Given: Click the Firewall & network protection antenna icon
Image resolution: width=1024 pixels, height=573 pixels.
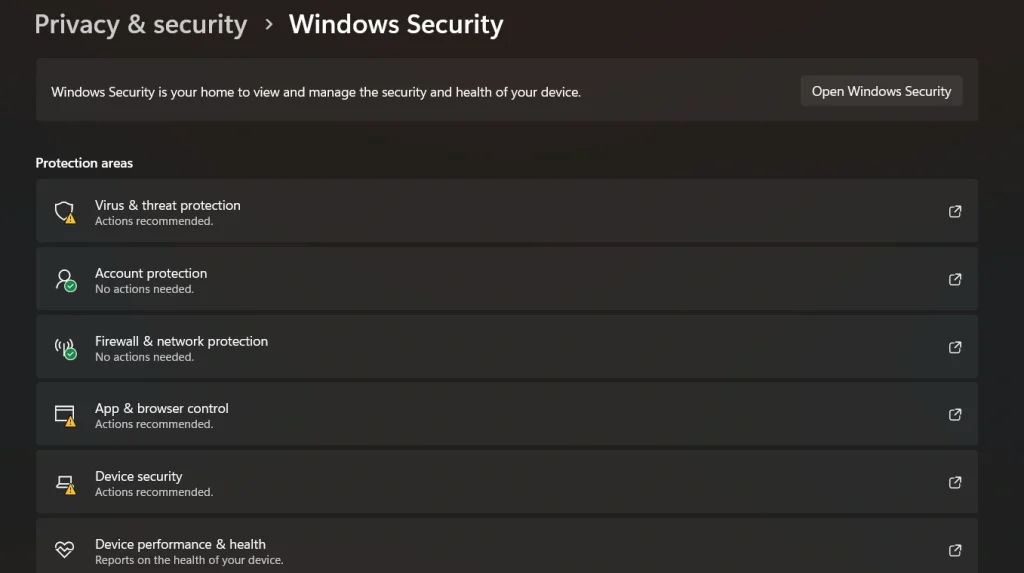Looking at the screenshot, I should coord(65,348).
